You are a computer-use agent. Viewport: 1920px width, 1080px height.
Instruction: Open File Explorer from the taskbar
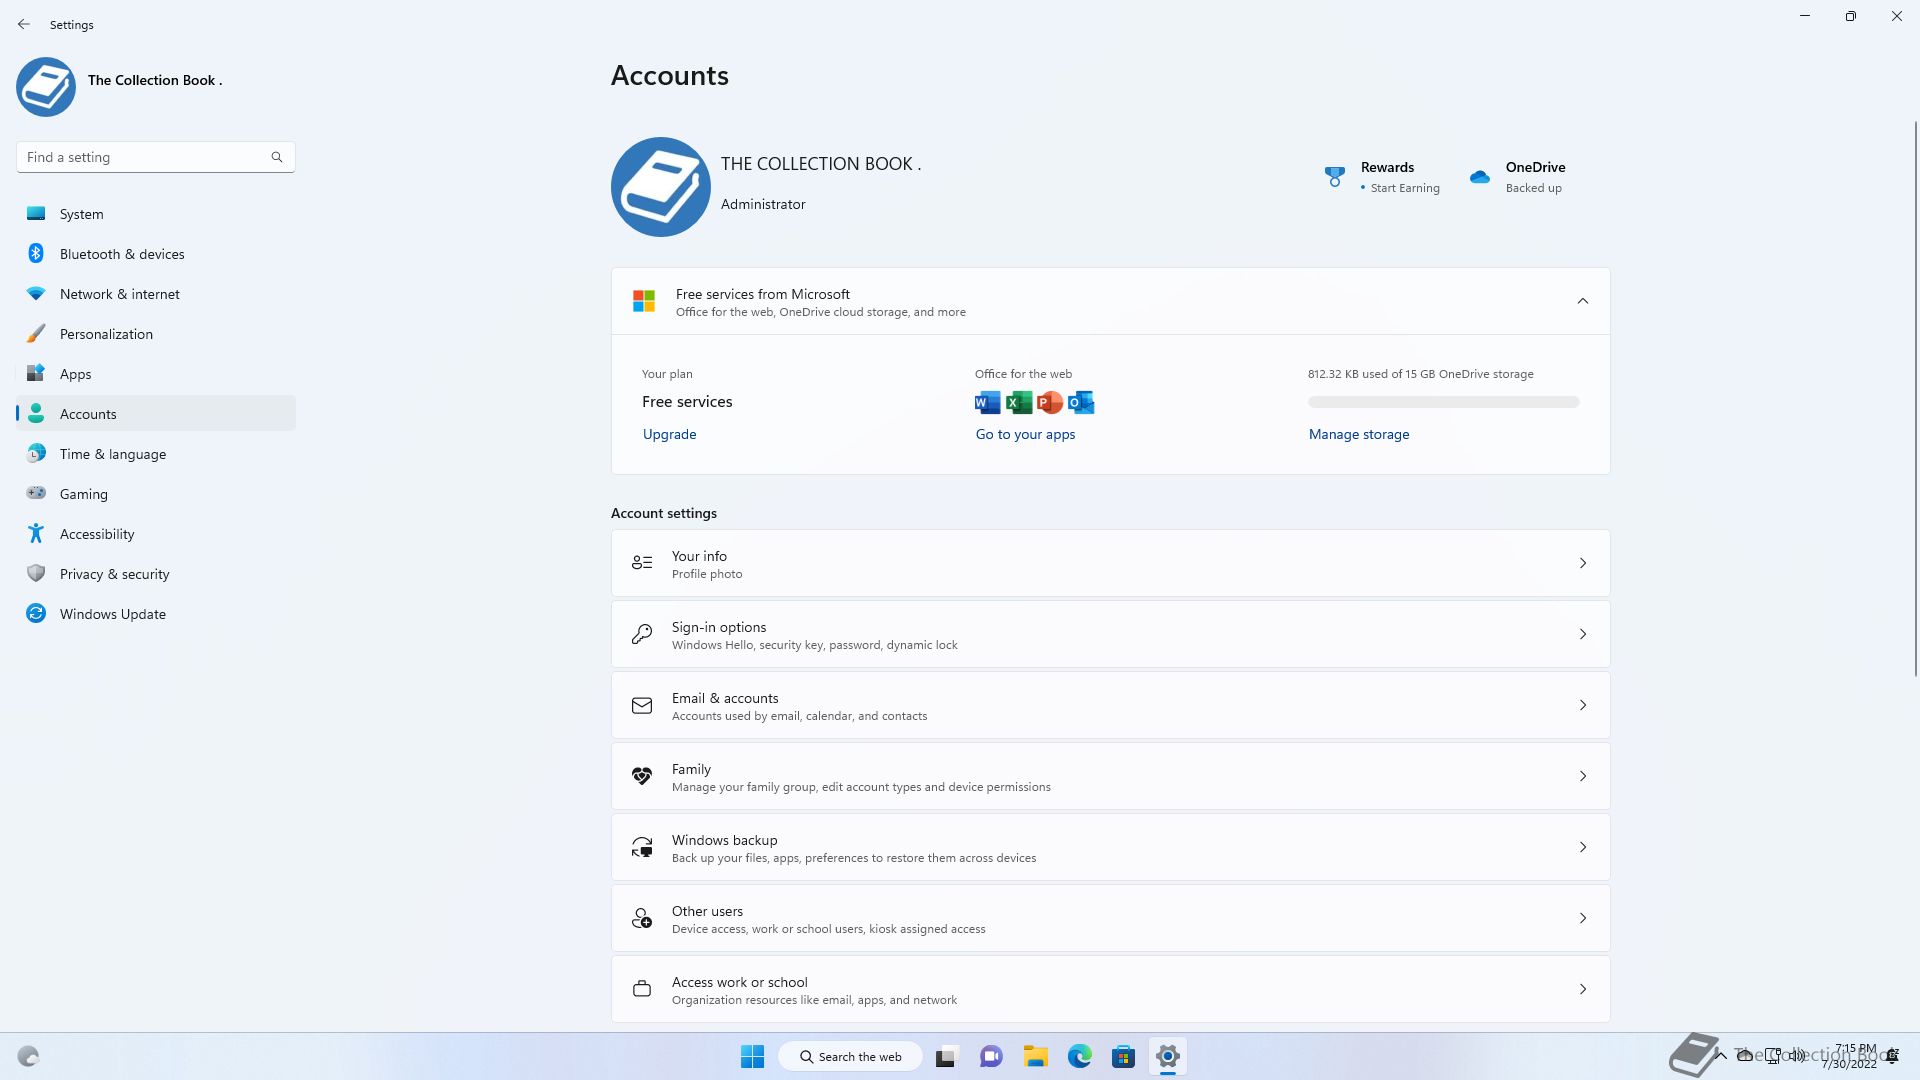1035,1056
